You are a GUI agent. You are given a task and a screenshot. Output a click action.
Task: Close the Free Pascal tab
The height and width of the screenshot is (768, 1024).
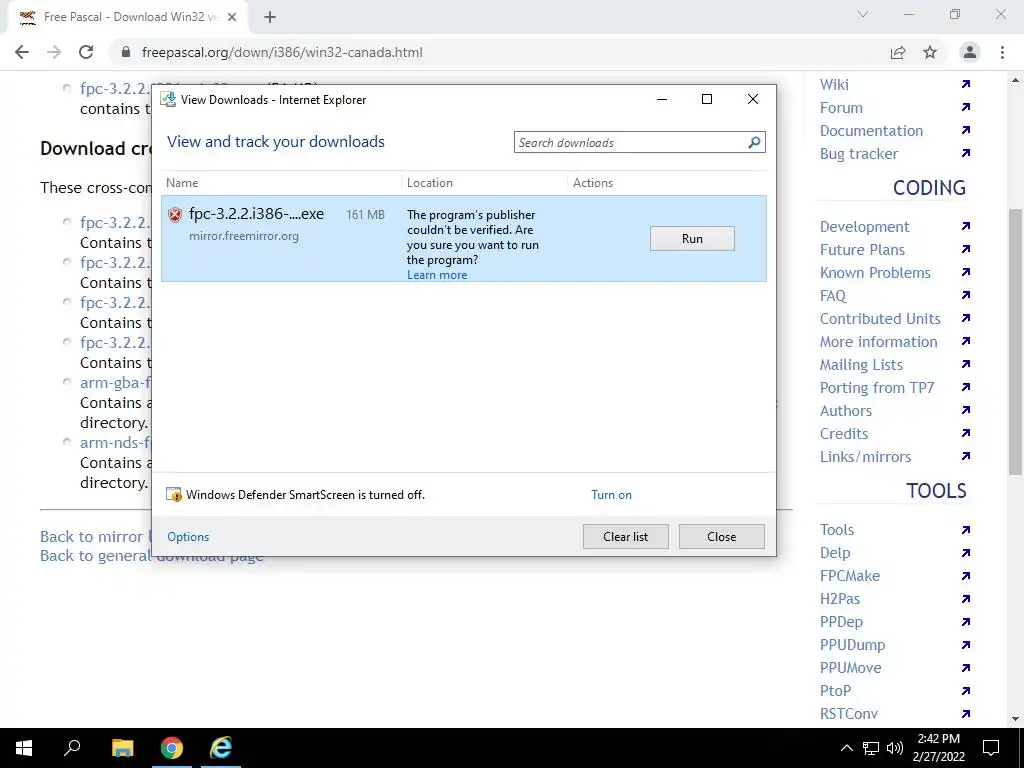pyautogui.click(x=232, y=18)
